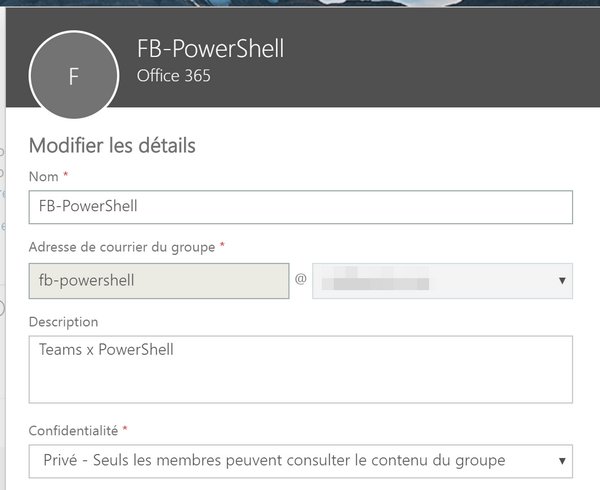This screenshot has height=490, width=600.
Task: Click the Modifier les détails heading
Action: click(x=112, y=146)
